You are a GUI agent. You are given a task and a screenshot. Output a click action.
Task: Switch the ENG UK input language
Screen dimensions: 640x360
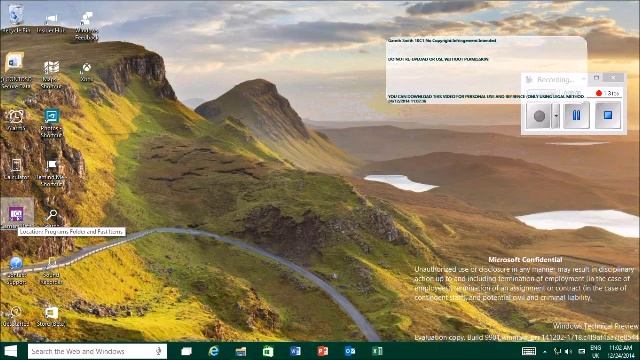tap(596, 351)
